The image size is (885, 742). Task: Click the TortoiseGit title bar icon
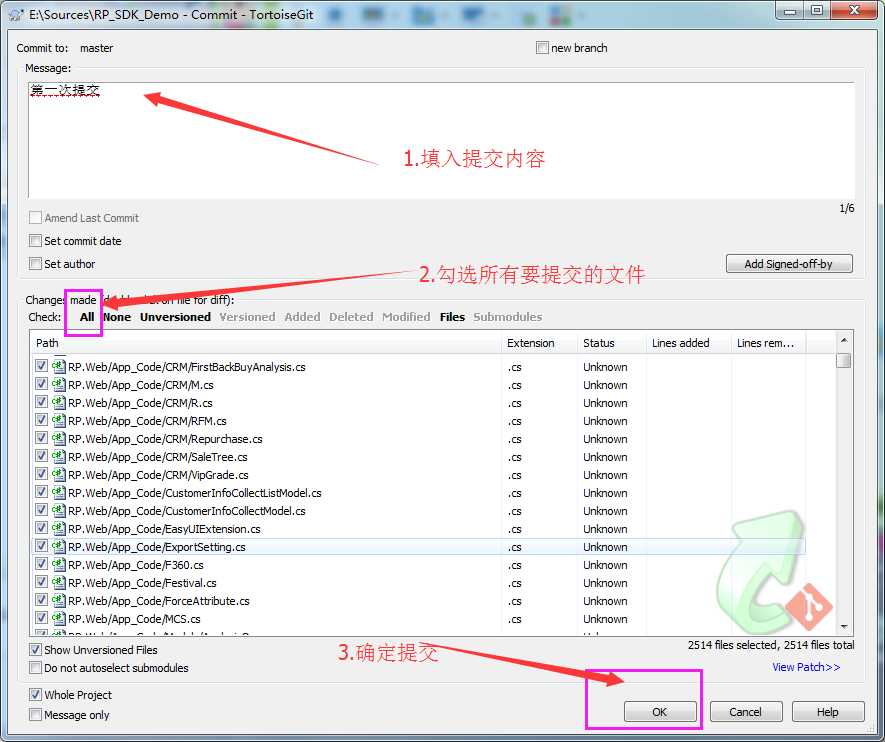[x=16, y=15]
